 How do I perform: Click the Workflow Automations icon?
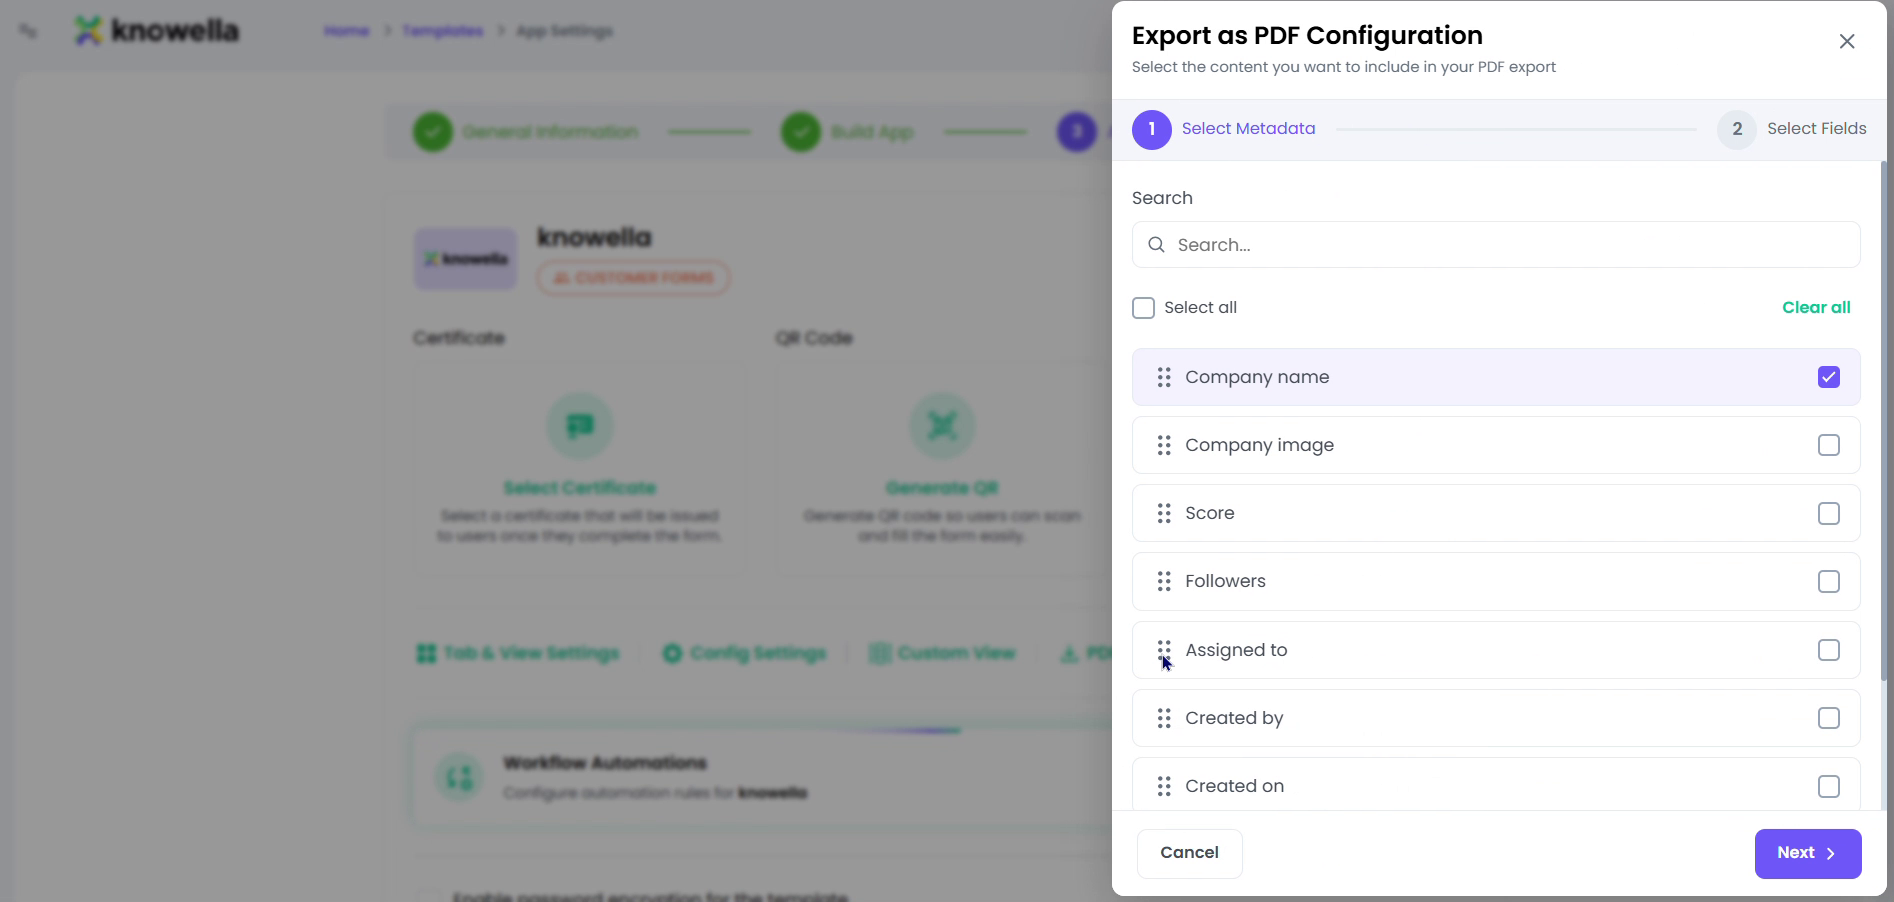[459, 778]
